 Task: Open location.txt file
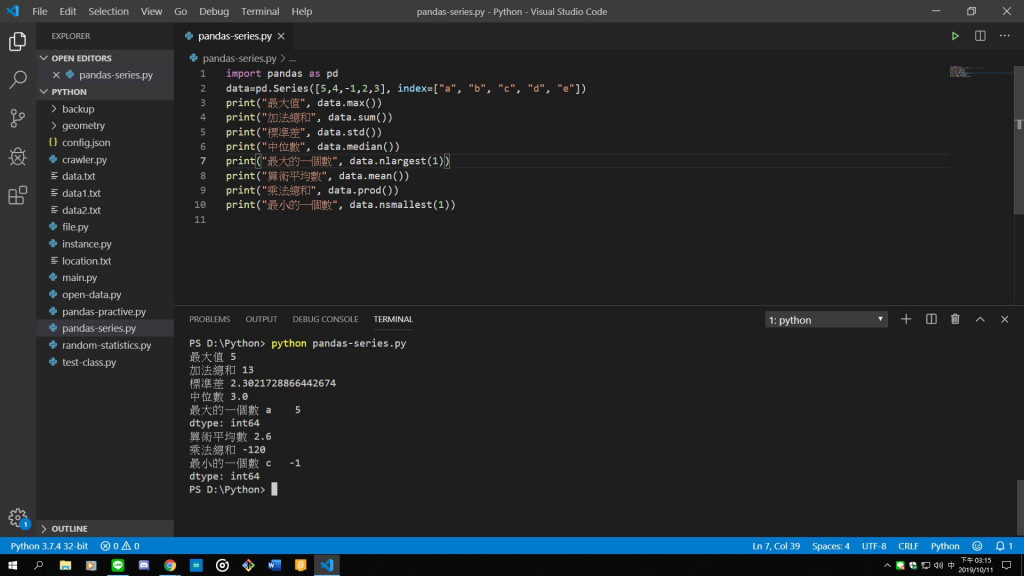(105, 261)
